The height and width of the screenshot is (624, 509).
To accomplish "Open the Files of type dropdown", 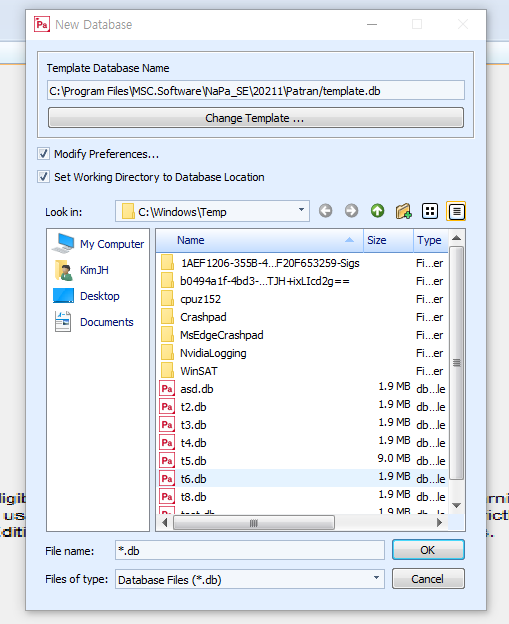I will click(376, 579).
